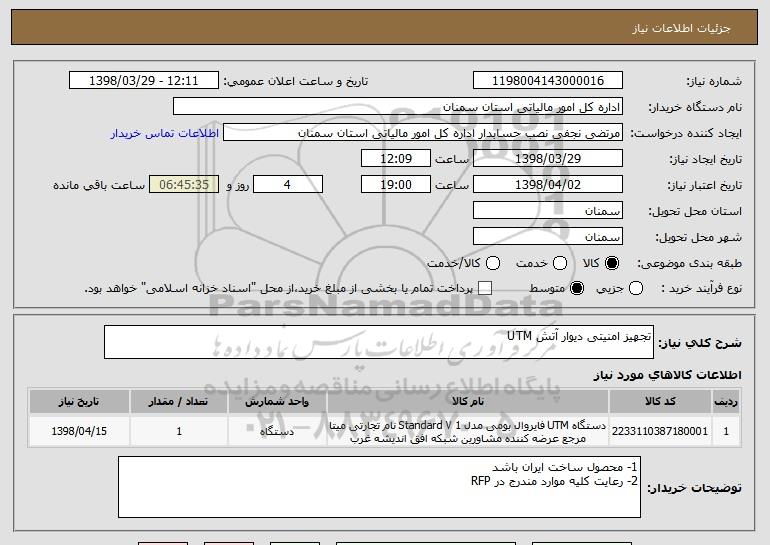Image resolution: width=770 pixels, height=545 pixels.
Task: Click the اطلاعات کالاهای مورد نیاز section heading
Action: (667, 375)
